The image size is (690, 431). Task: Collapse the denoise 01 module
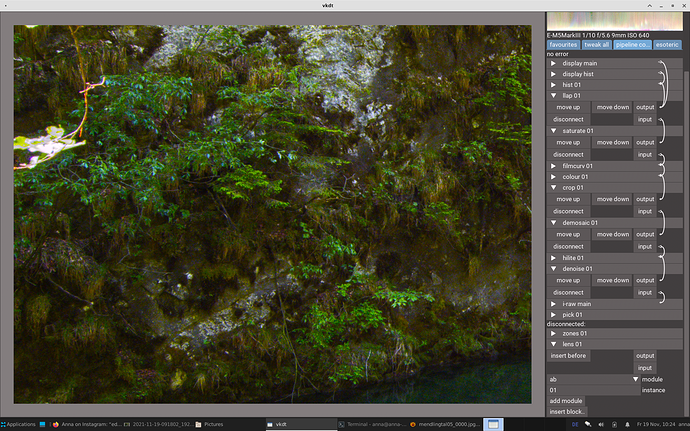554,269
